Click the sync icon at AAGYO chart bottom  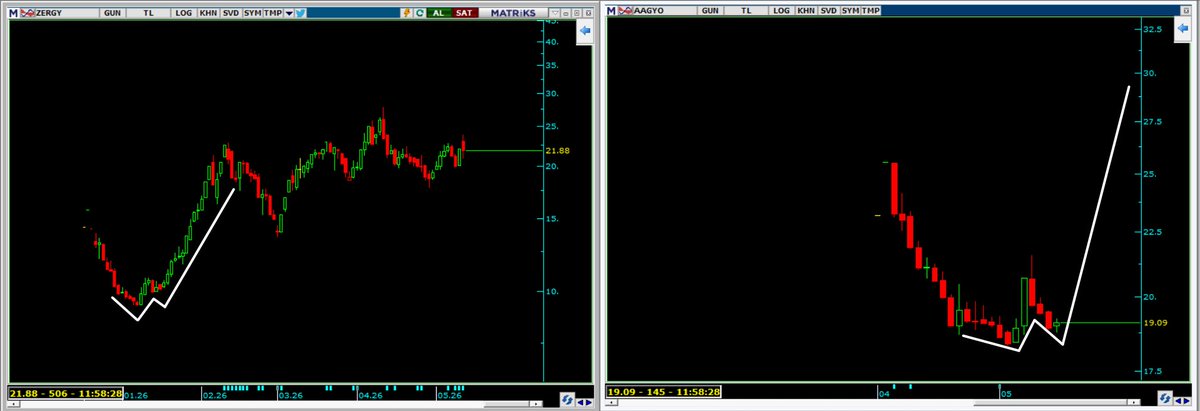coord(1165,398)
